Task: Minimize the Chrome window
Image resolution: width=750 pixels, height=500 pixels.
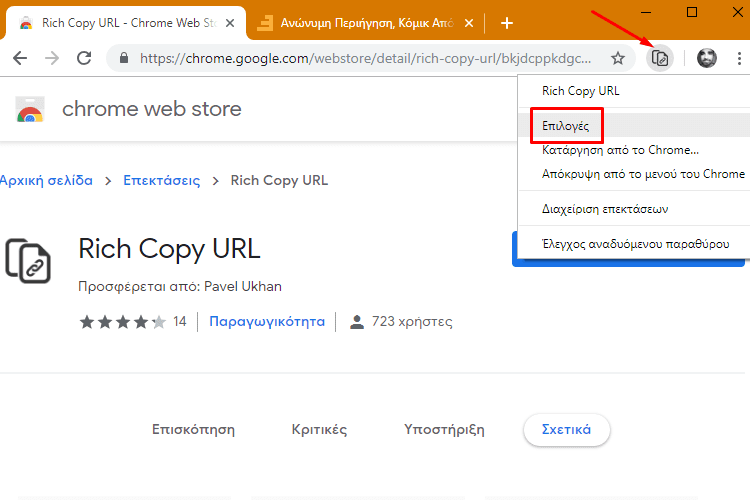Action: [646, 12]
